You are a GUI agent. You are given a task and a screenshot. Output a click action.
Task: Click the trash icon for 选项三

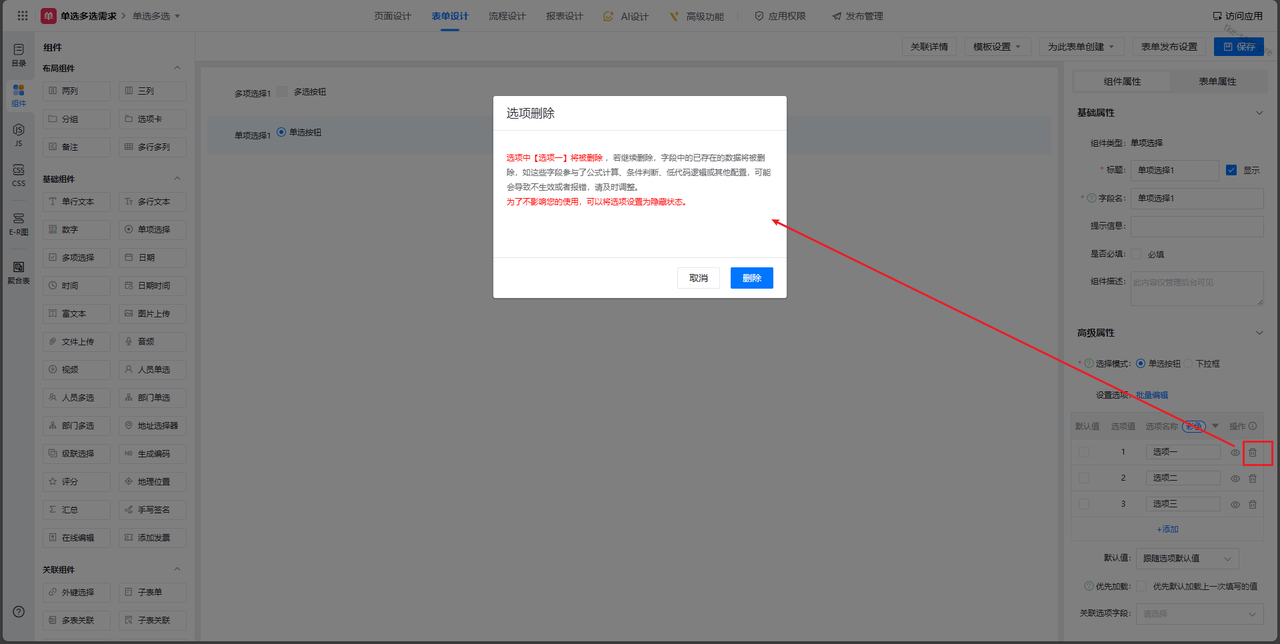coord(1252,504)
